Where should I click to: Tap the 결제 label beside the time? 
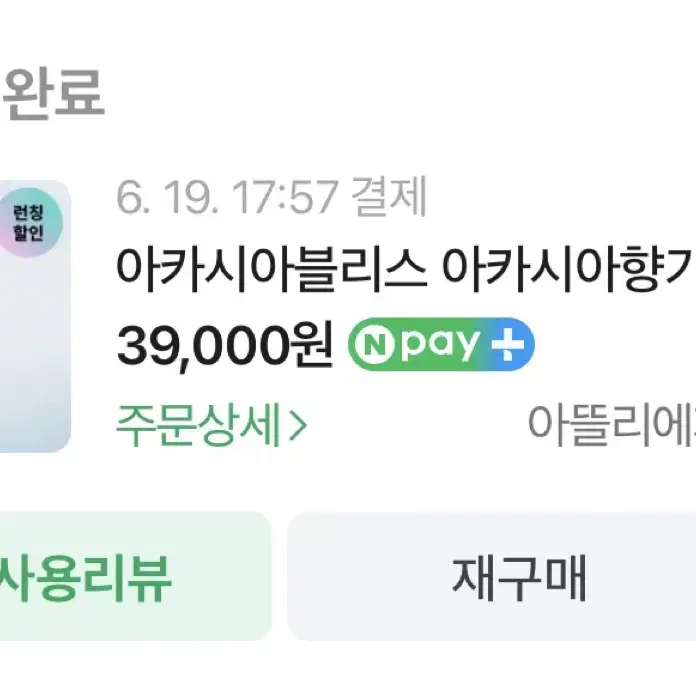389,197
